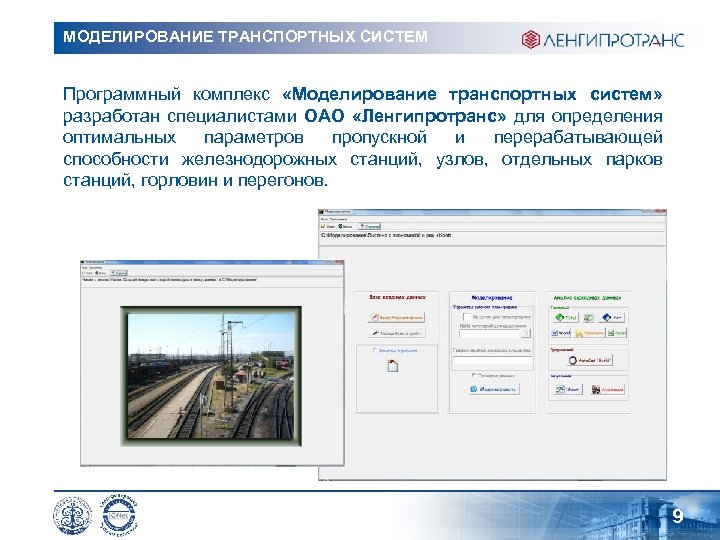This screenshot has width=720, height=540.
Task: Click the railway station photo in the left window
Action: (211, 376)
